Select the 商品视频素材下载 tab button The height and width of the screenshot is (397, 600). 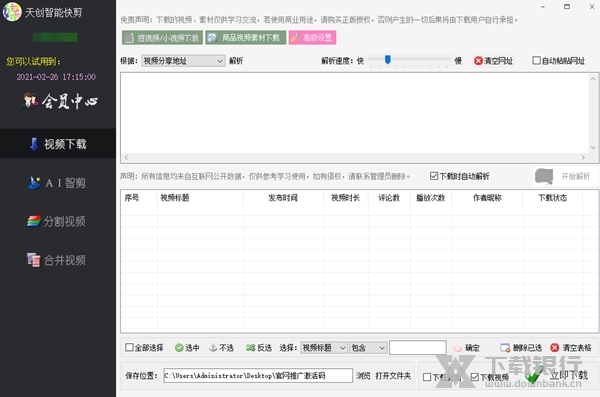(x=245, y=38)
